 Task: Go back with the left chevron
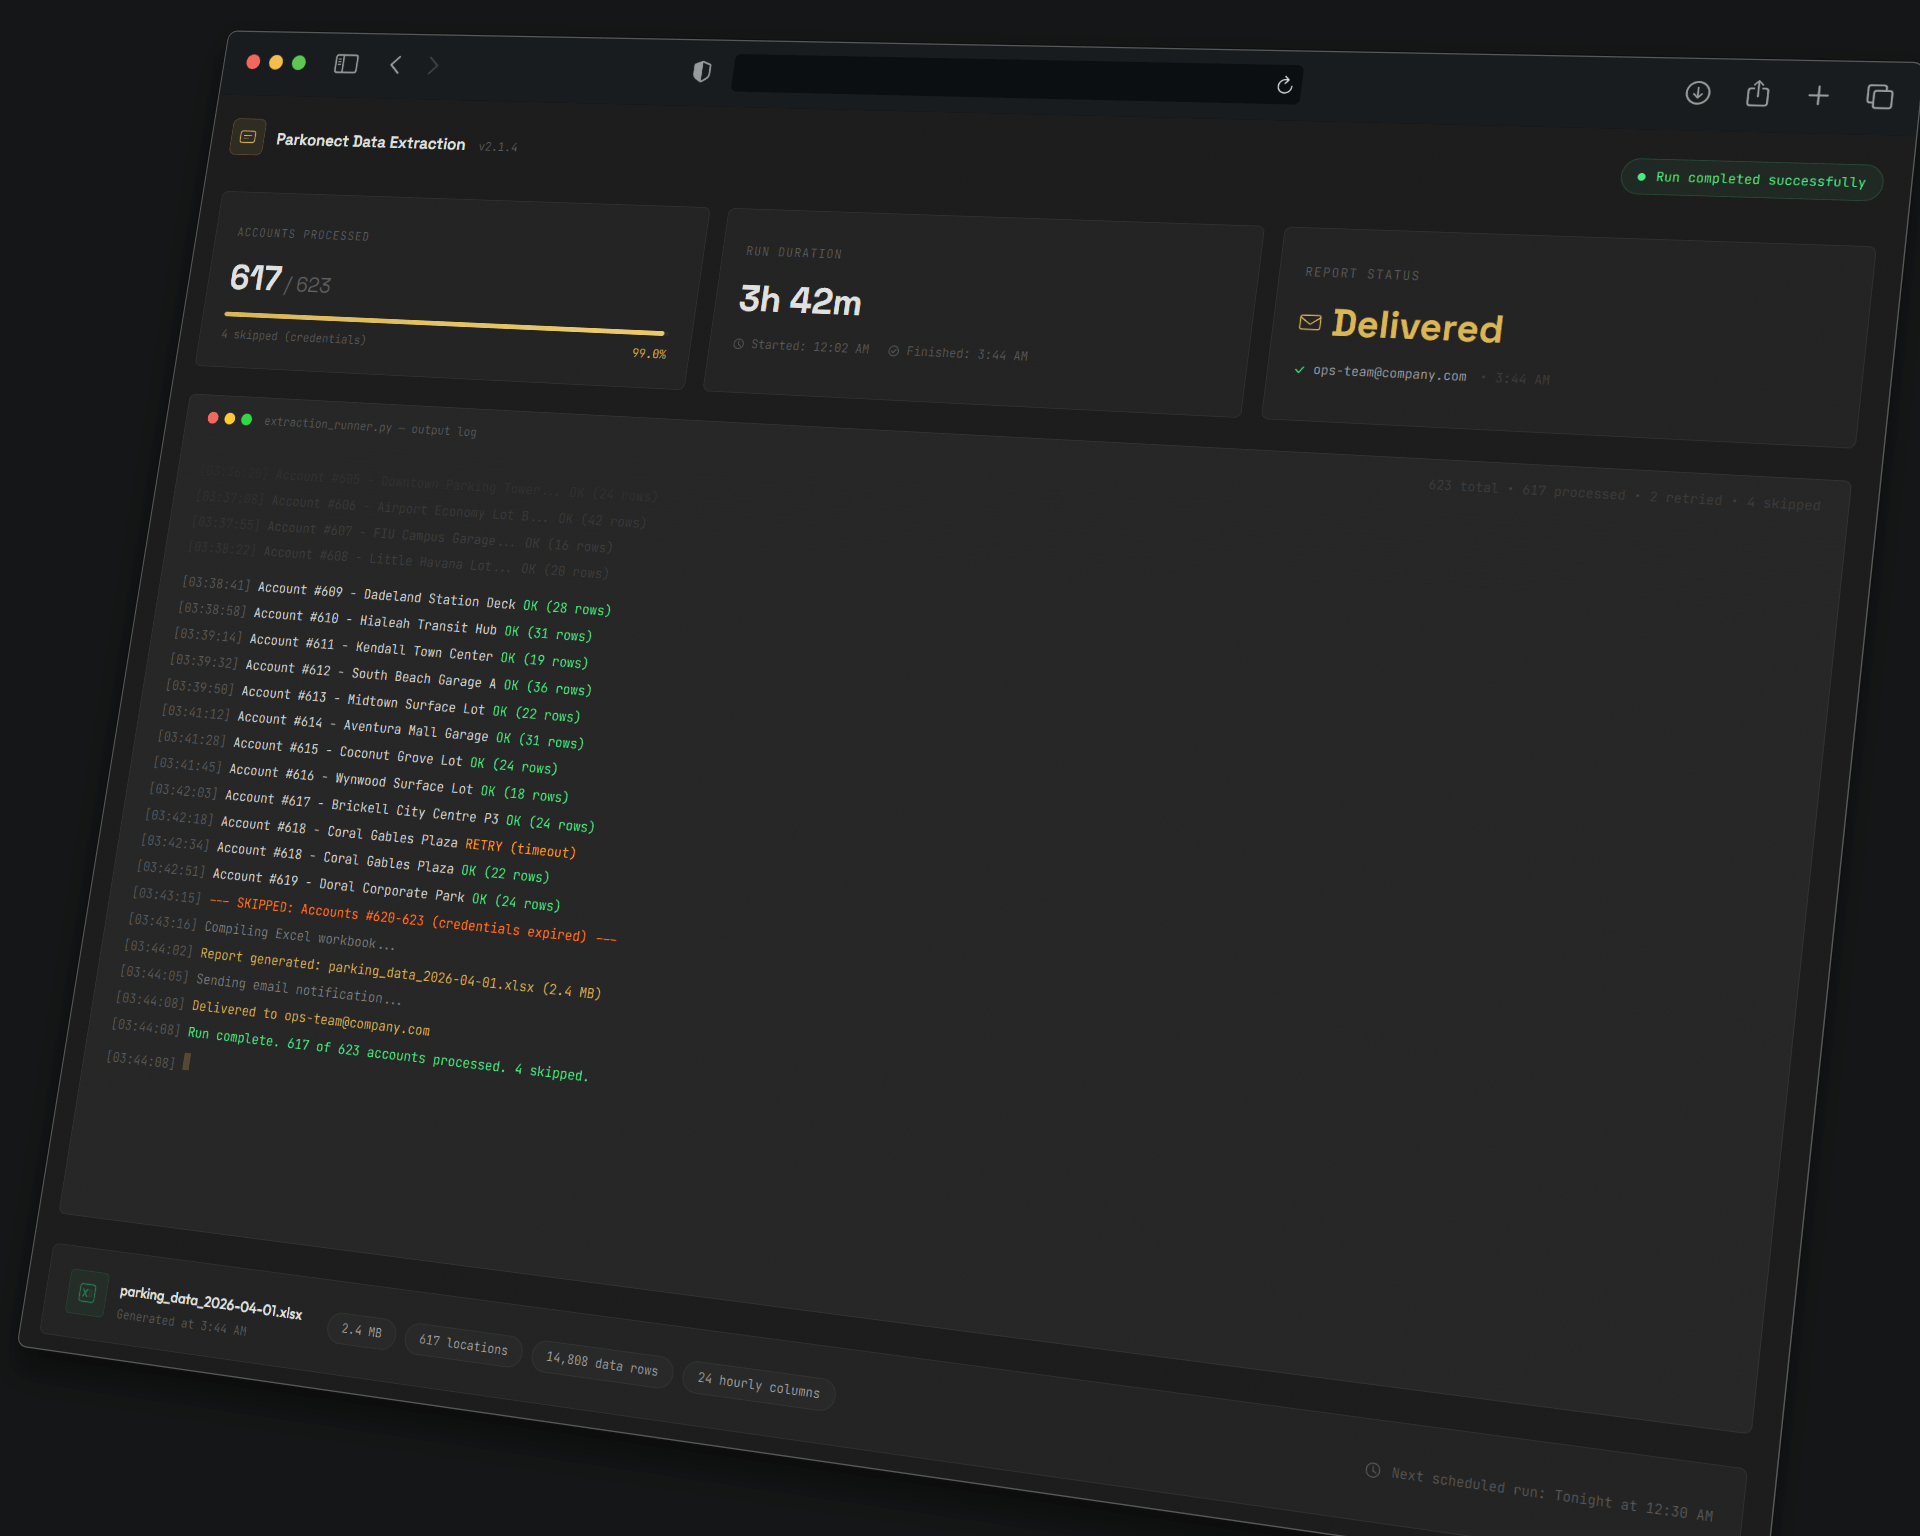pos(396,65)
